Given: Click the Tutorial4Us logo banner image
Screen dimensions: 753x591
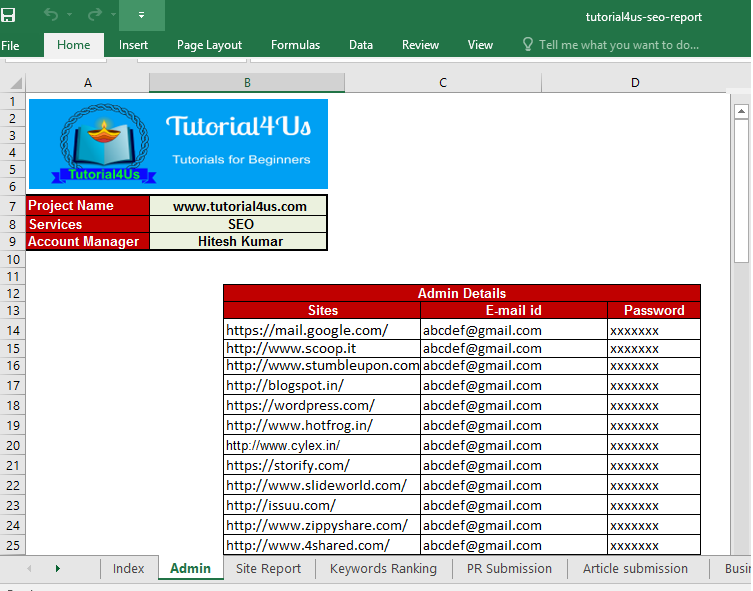Looking at the screenshot, I should tap(178, 144).
